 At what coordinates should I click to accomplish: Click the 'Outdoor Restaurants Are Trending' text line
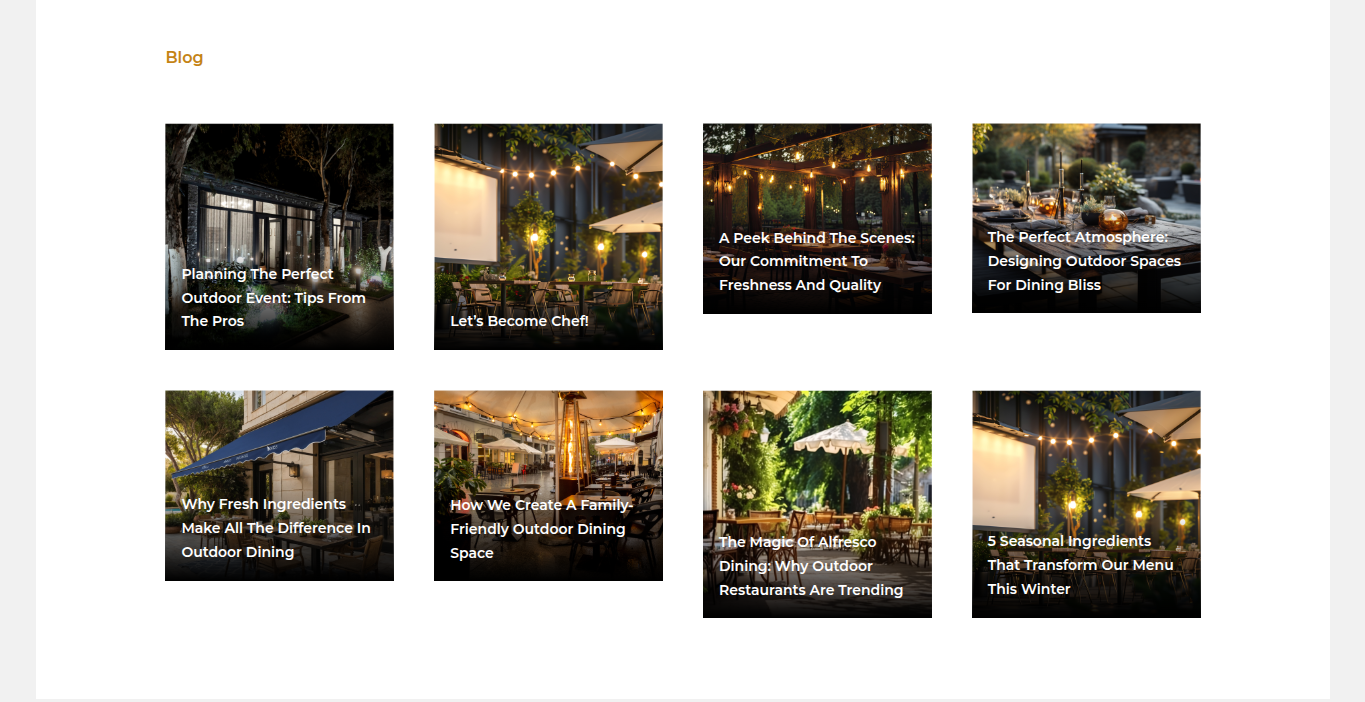coord(811,590)
